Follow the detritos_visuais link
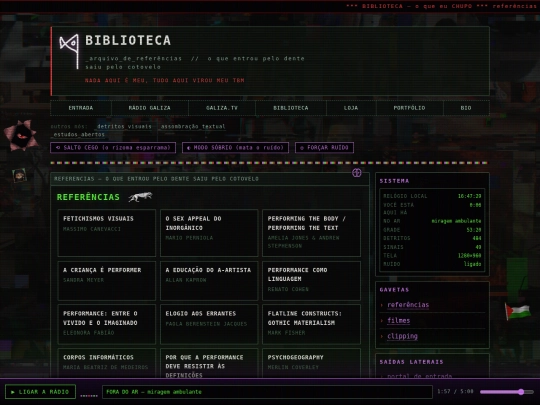Image resolution: width=540 pixels, height=405 pixels. [124, 126]
